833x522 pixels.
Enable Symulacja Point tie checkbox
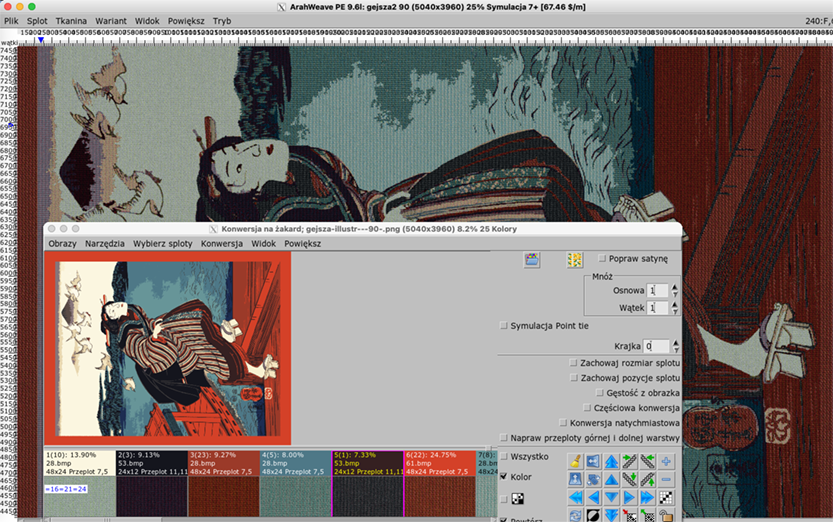[504, 326]
